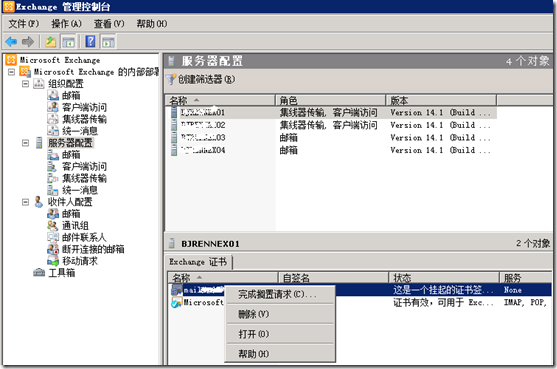Click the Up one level folder icon

51,42
